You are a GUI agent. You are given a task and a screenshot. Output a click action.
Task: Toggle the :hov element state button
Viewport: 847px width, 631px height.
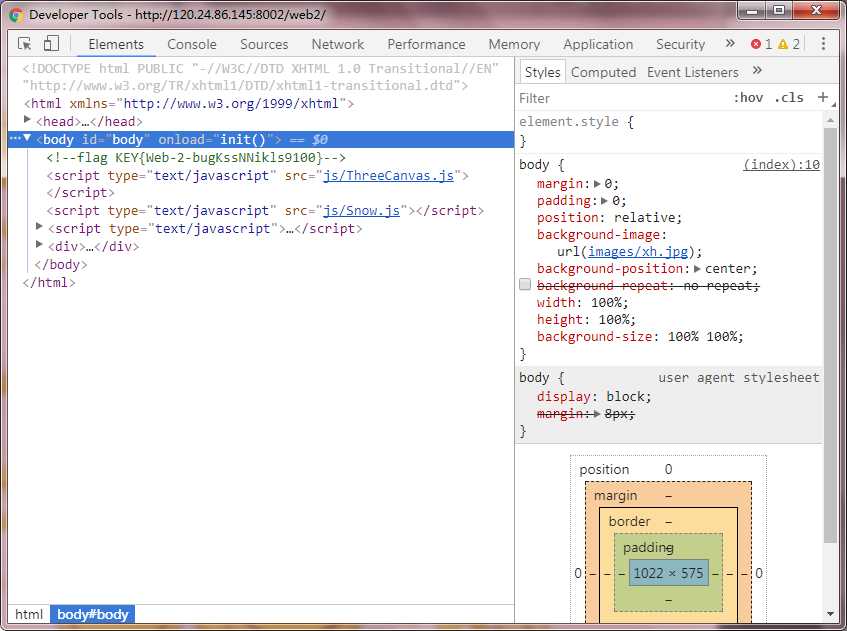[748, 98]
